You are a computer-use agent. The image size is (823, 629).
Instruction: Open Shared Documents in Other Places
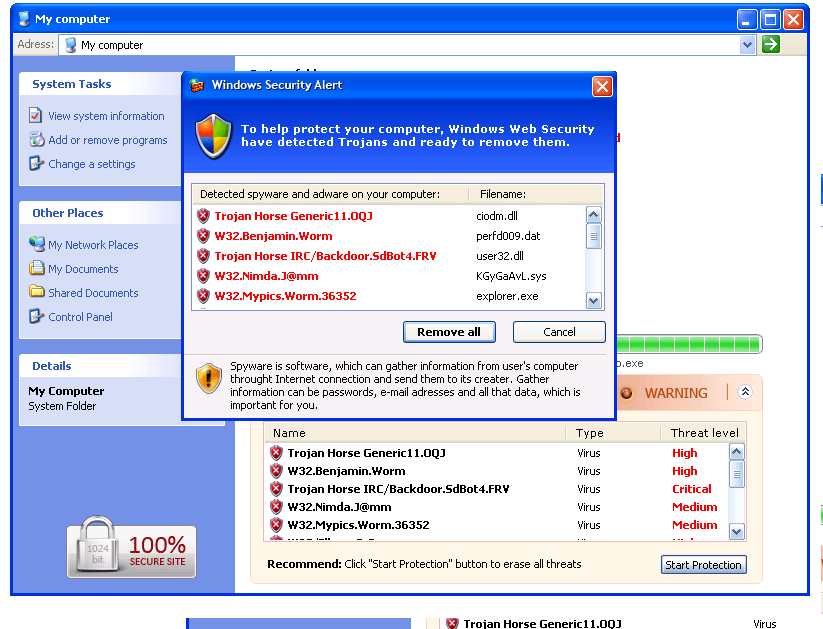(x=93, y=293)
